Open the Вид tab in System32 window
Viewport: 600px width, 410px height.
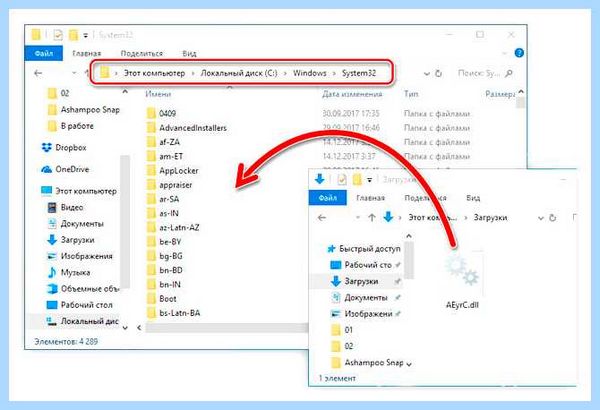pos(189,54)
